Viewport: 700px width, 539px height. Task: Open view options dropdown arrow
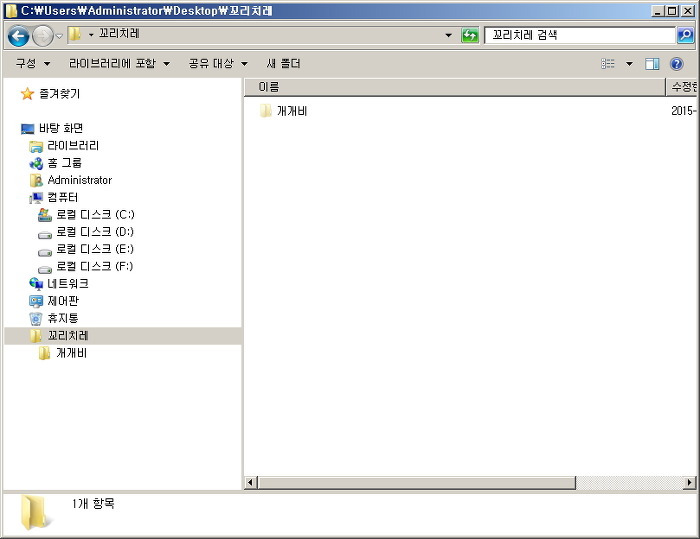click(629, 64)
